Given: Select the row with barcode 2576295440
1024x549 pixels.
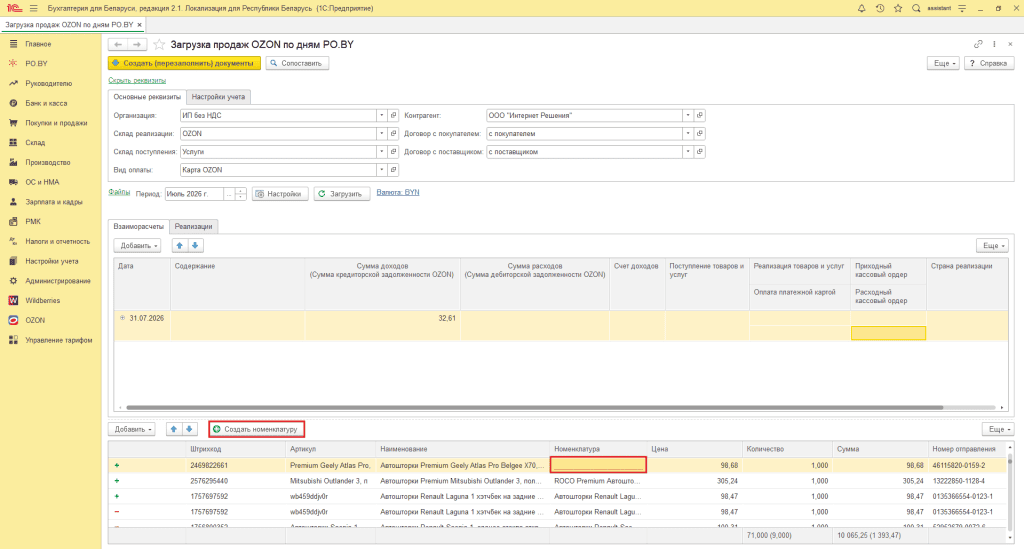Looking at the screenshot, I should tap(558, 480).
